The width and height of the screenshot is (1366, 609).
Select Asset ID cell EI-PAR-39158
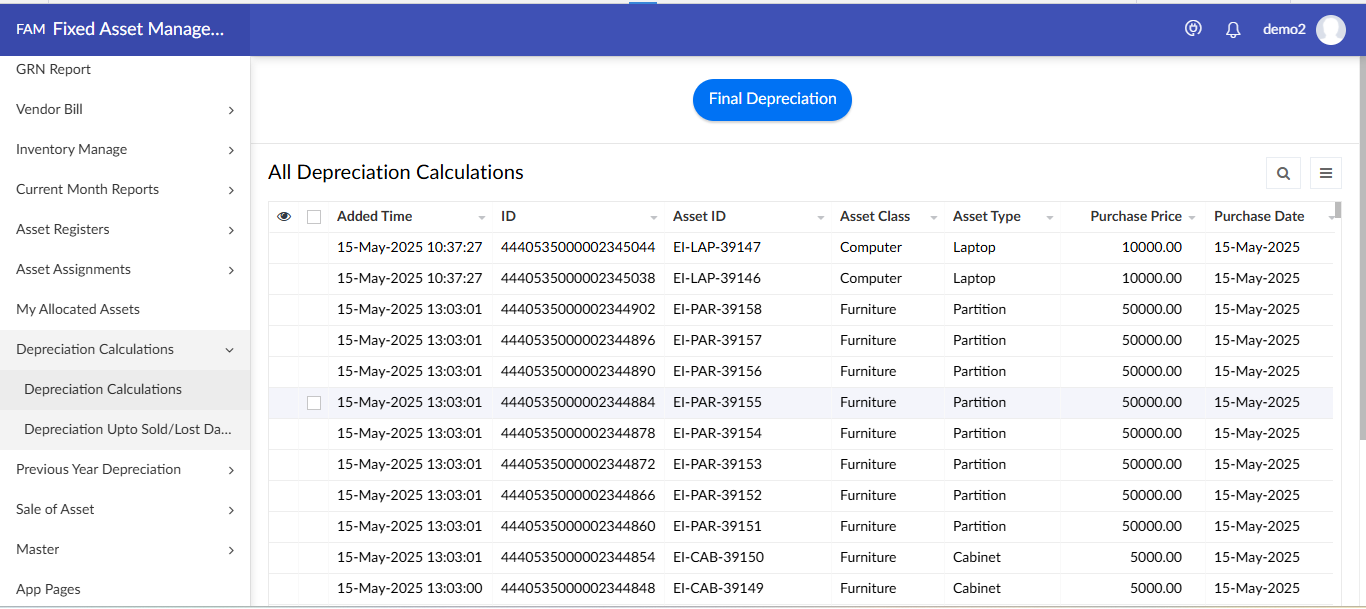click(x=717, y=309)
